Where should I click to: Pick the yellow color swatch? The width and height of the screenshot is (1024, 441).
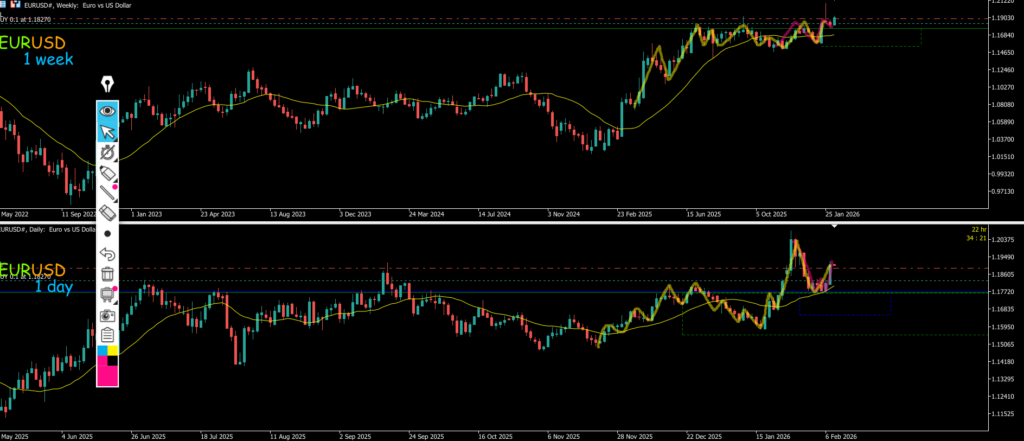[114, 351]
